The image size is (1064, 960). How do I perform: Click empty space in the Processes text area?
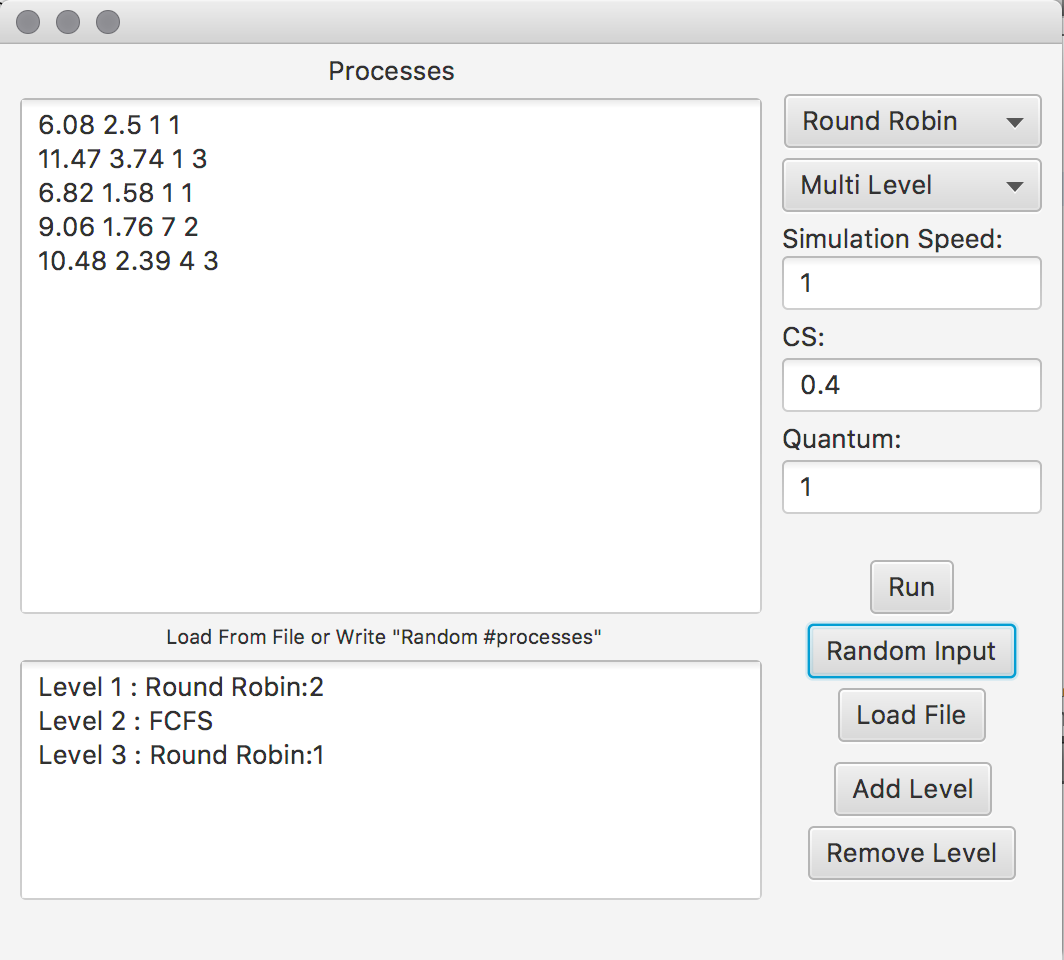point(390,450)
